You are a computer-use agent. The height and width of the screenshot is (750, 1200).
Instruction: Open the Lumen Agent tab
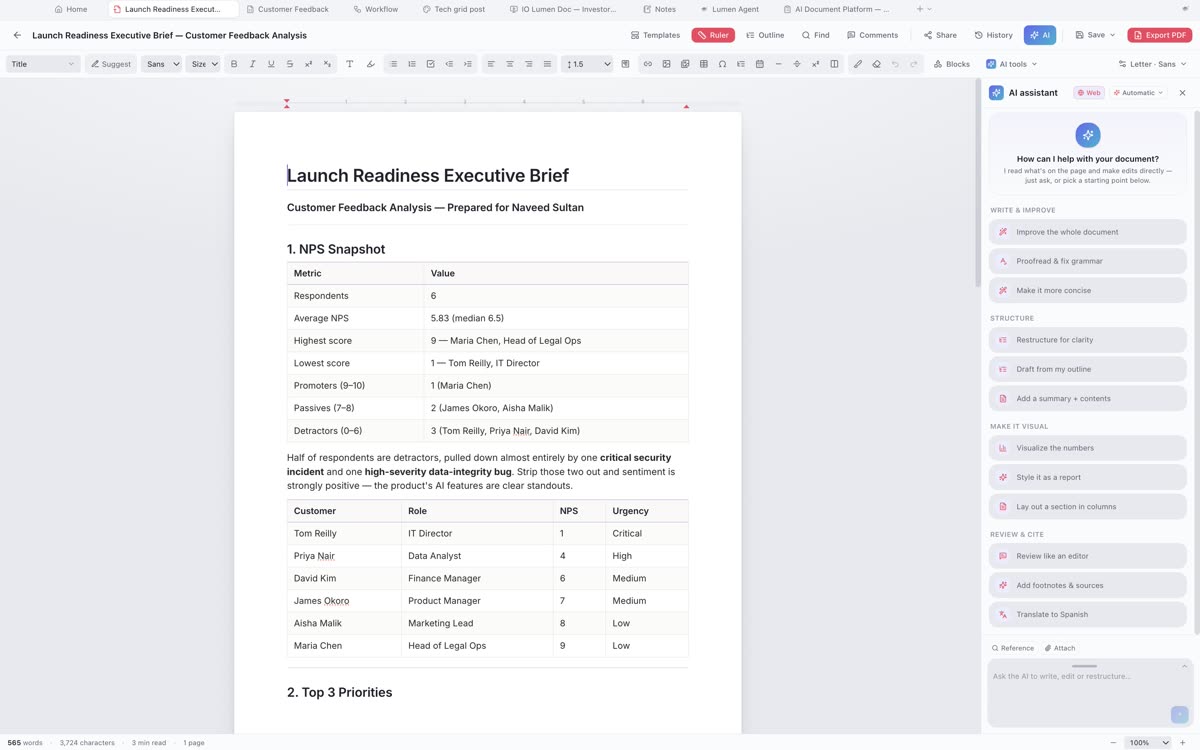729,9
